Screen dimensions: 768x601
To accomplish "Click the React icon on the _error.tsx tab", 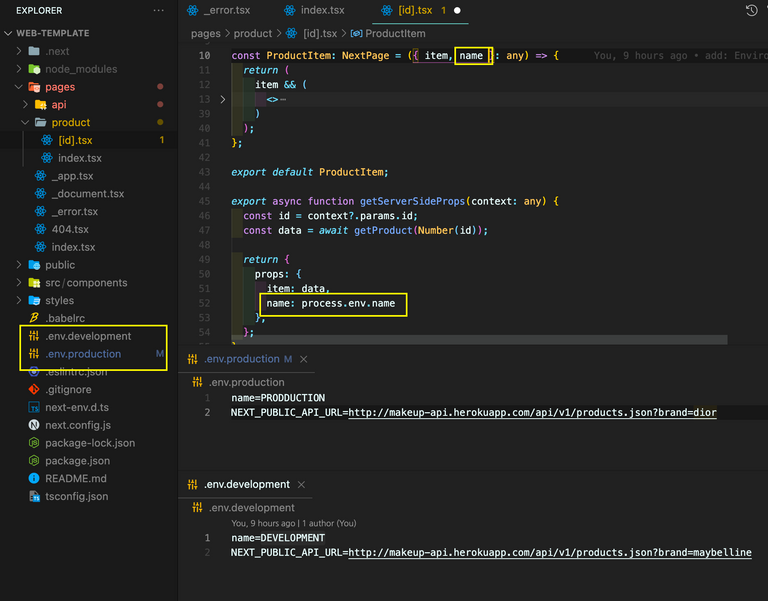I will click(193, 10).
